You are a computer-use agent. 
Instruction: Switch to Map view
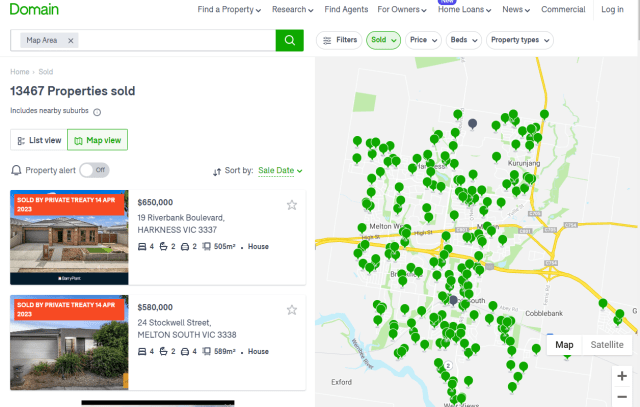click(98, 140)
